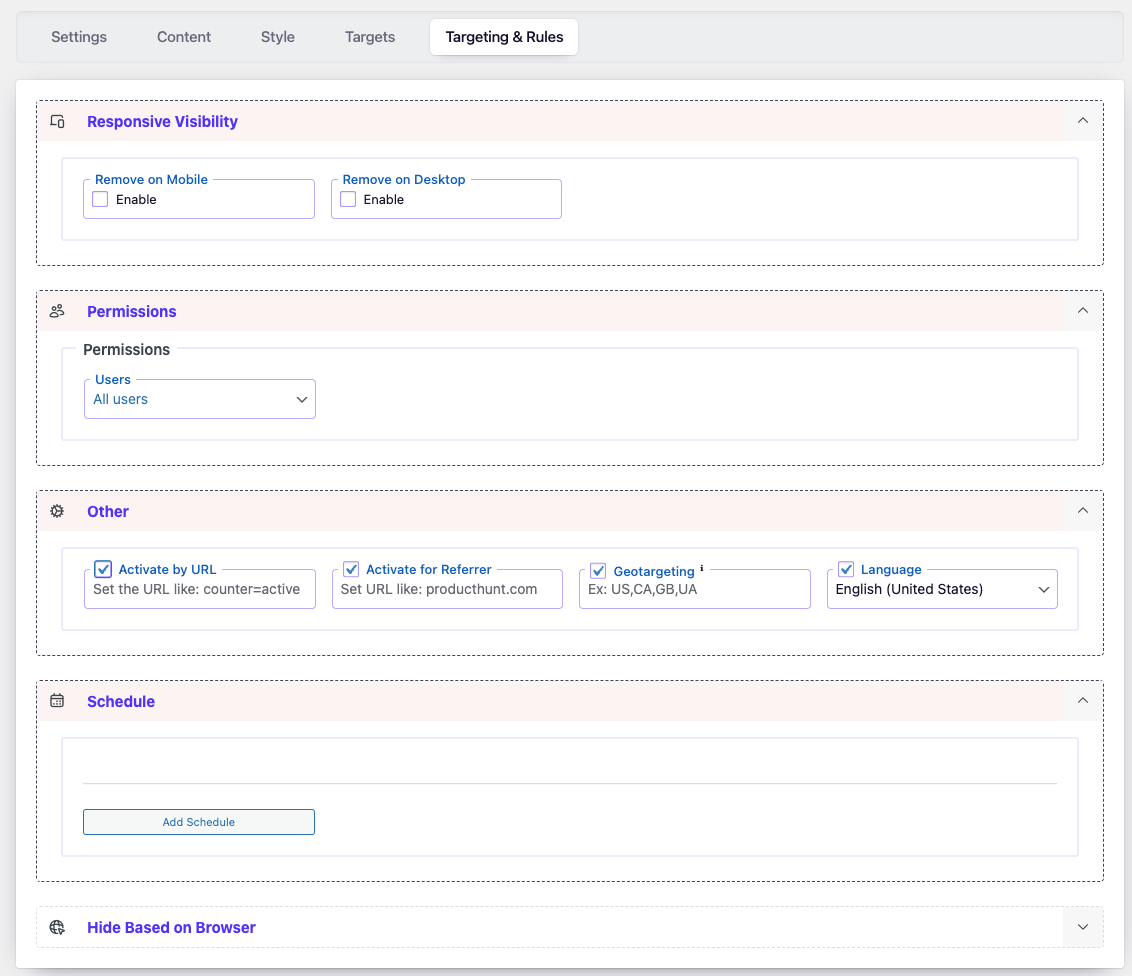Open the Language selection dropdown
Image resolution: width=1132 pixels, height=976 pixels.
pyautogui.click(x=942, y=589)
